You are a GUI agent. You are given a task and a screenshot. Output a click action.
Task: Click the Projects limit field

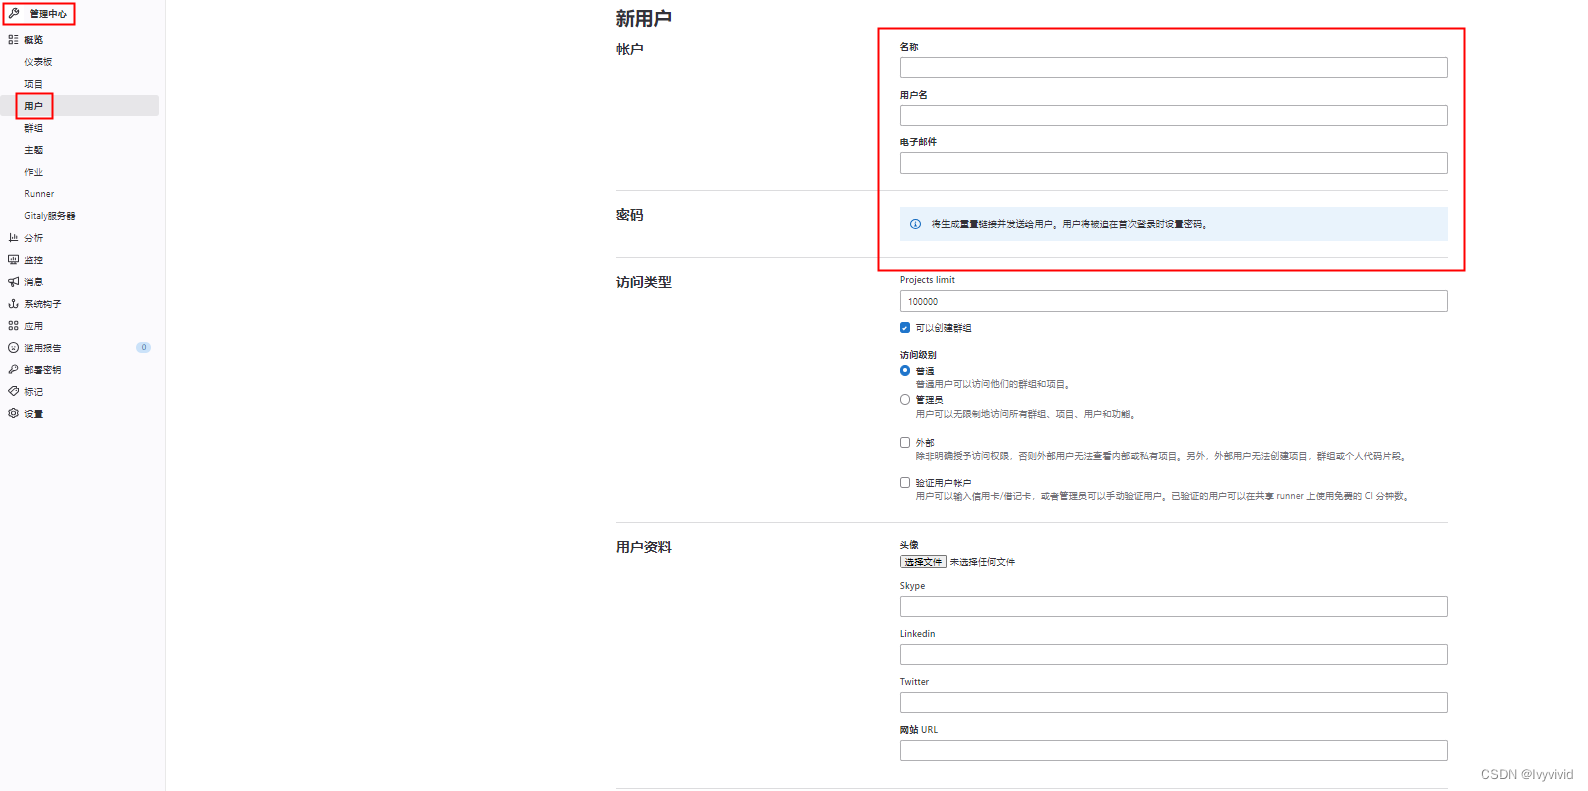pyautogui.click(x=1173, y=301)
